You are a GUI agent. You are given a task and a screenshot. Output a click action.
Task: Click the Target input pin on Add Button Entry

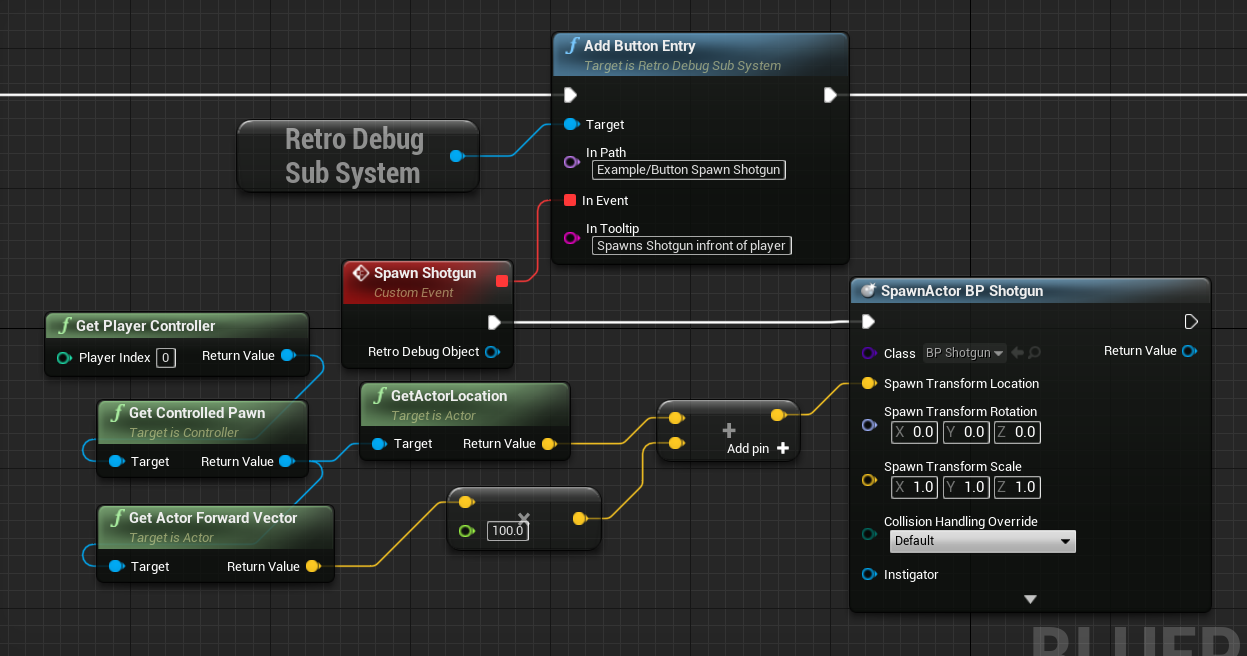[x=569, y=124]
